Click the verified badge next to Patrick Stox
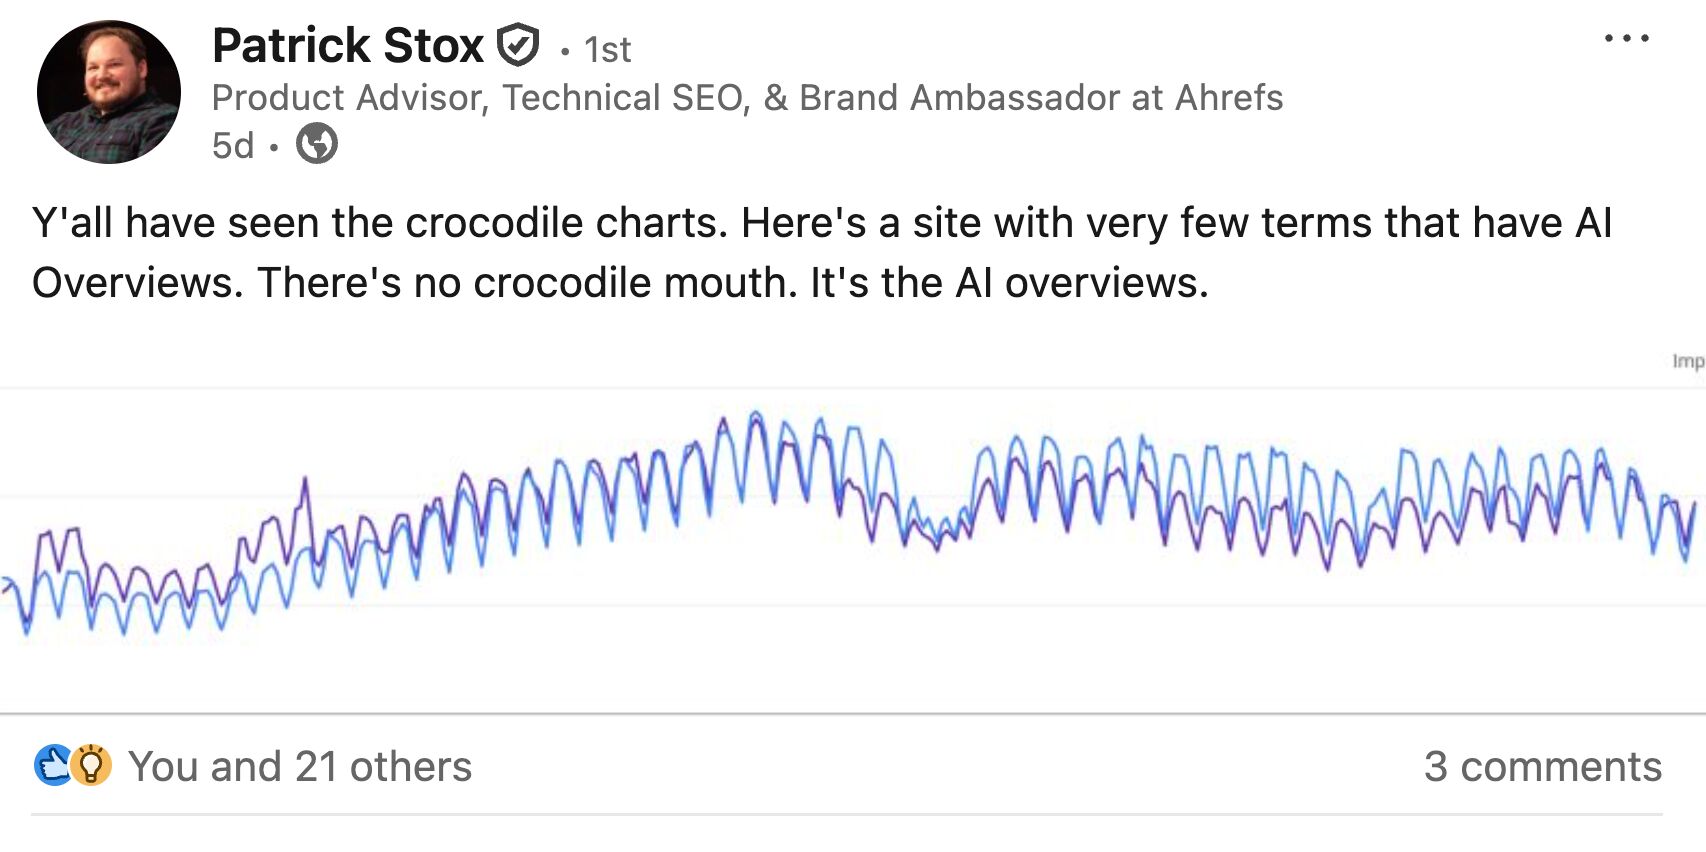This screenshot has width=1706, height=852. 520,44
